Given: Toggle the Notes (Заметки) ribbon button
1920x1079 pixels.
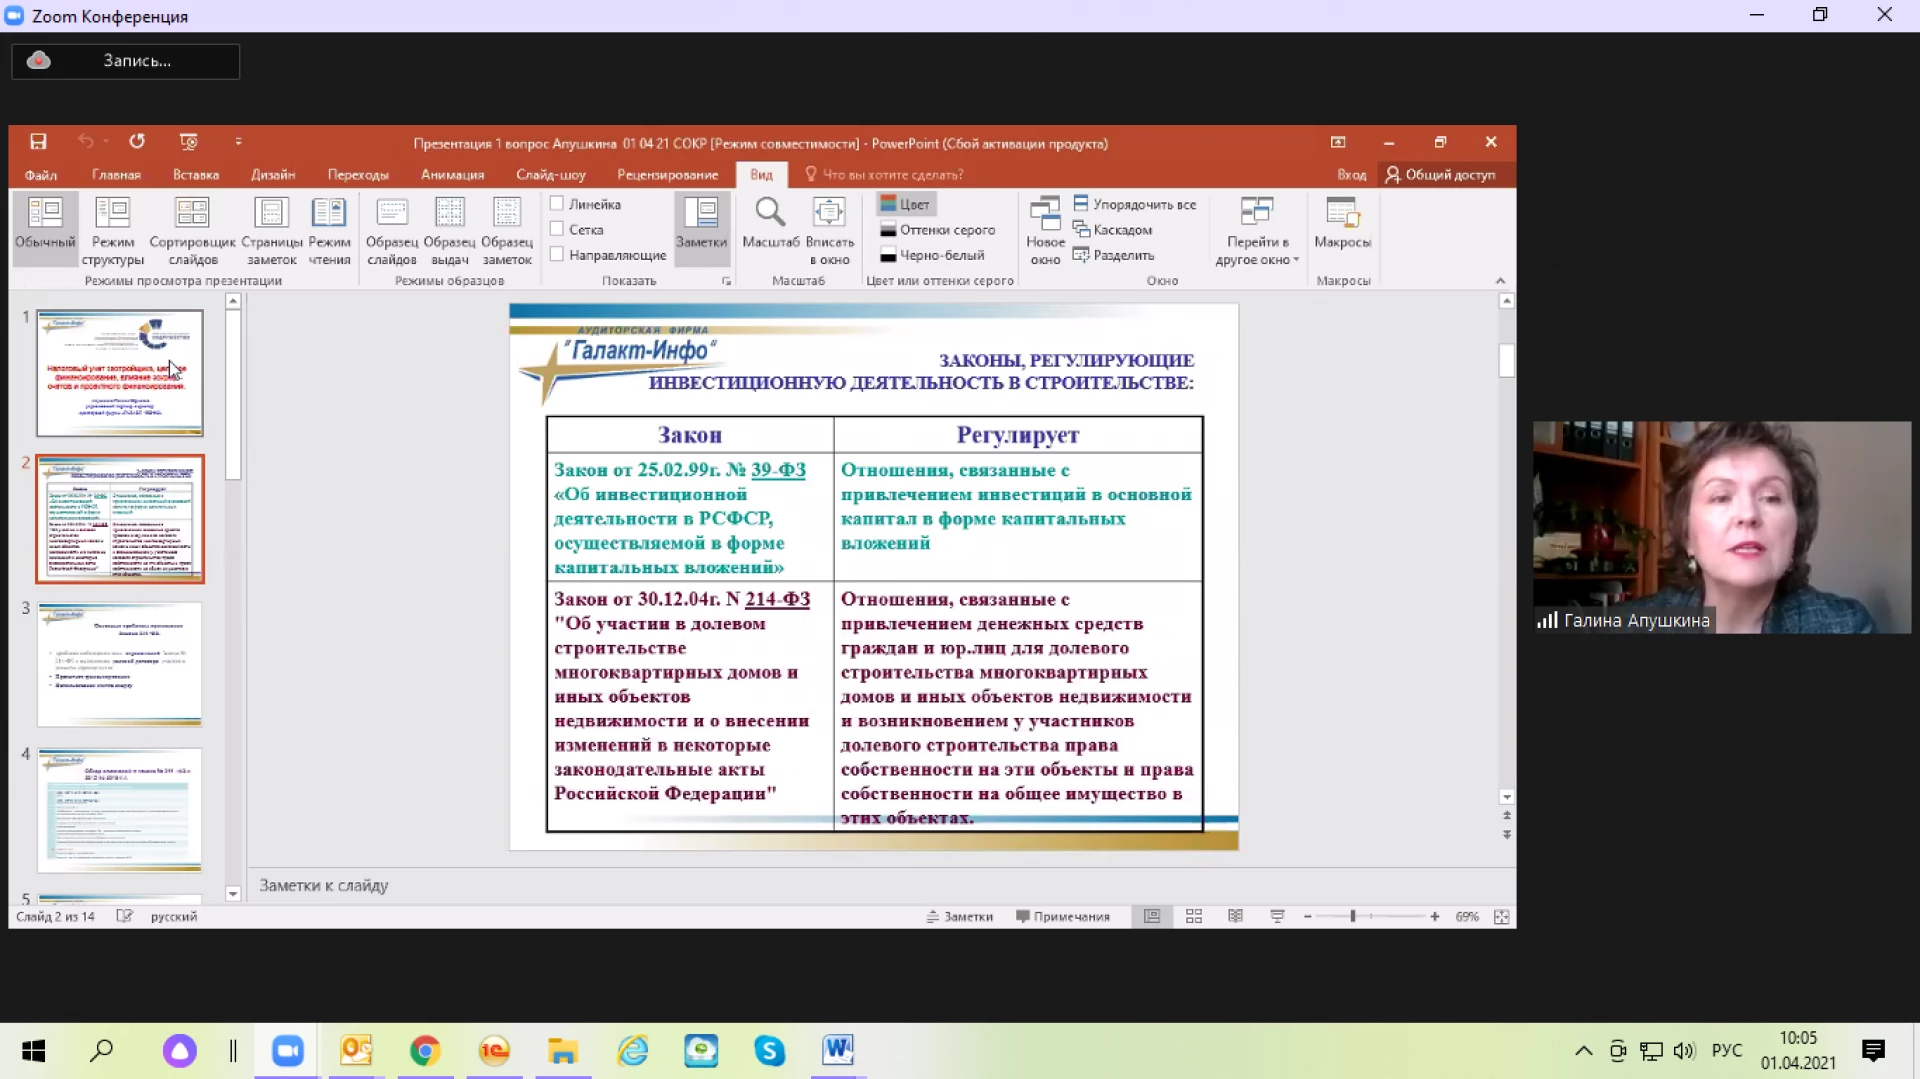Looking at the screenshot, I should (x=701, y=214).
